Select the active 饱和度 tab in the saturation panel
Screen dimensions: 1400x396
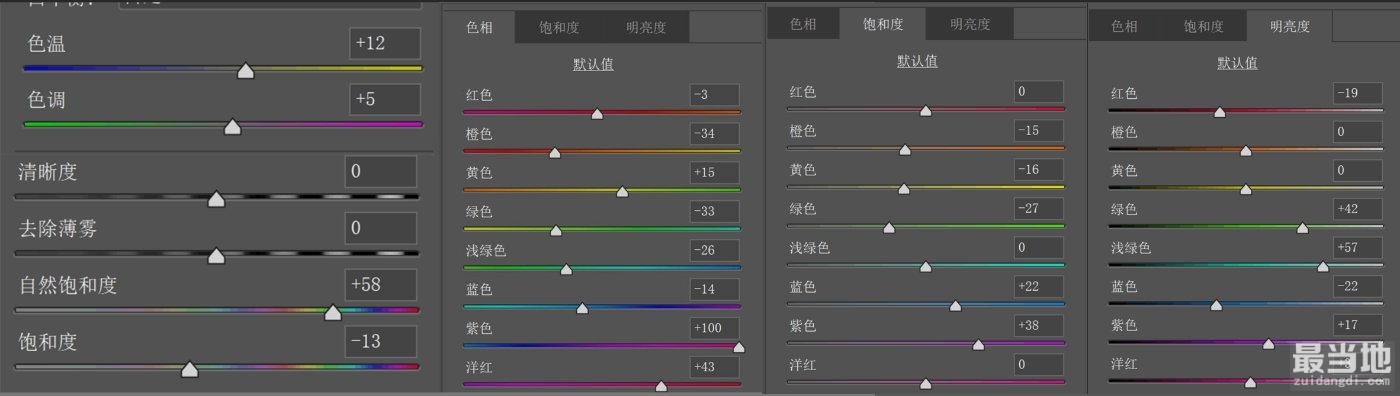click(882, 24)
